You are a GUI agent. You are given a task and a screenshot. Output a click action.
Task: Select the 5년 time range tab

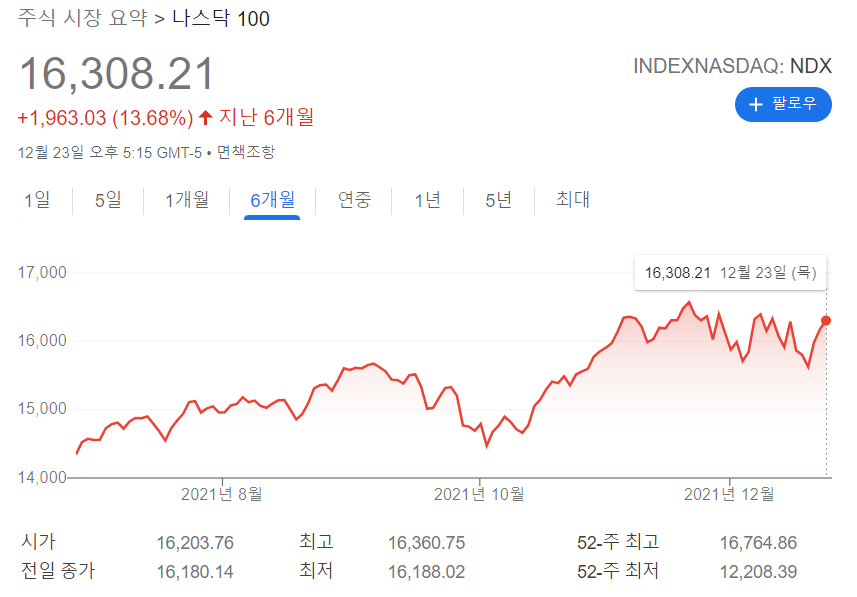(498, 200)
